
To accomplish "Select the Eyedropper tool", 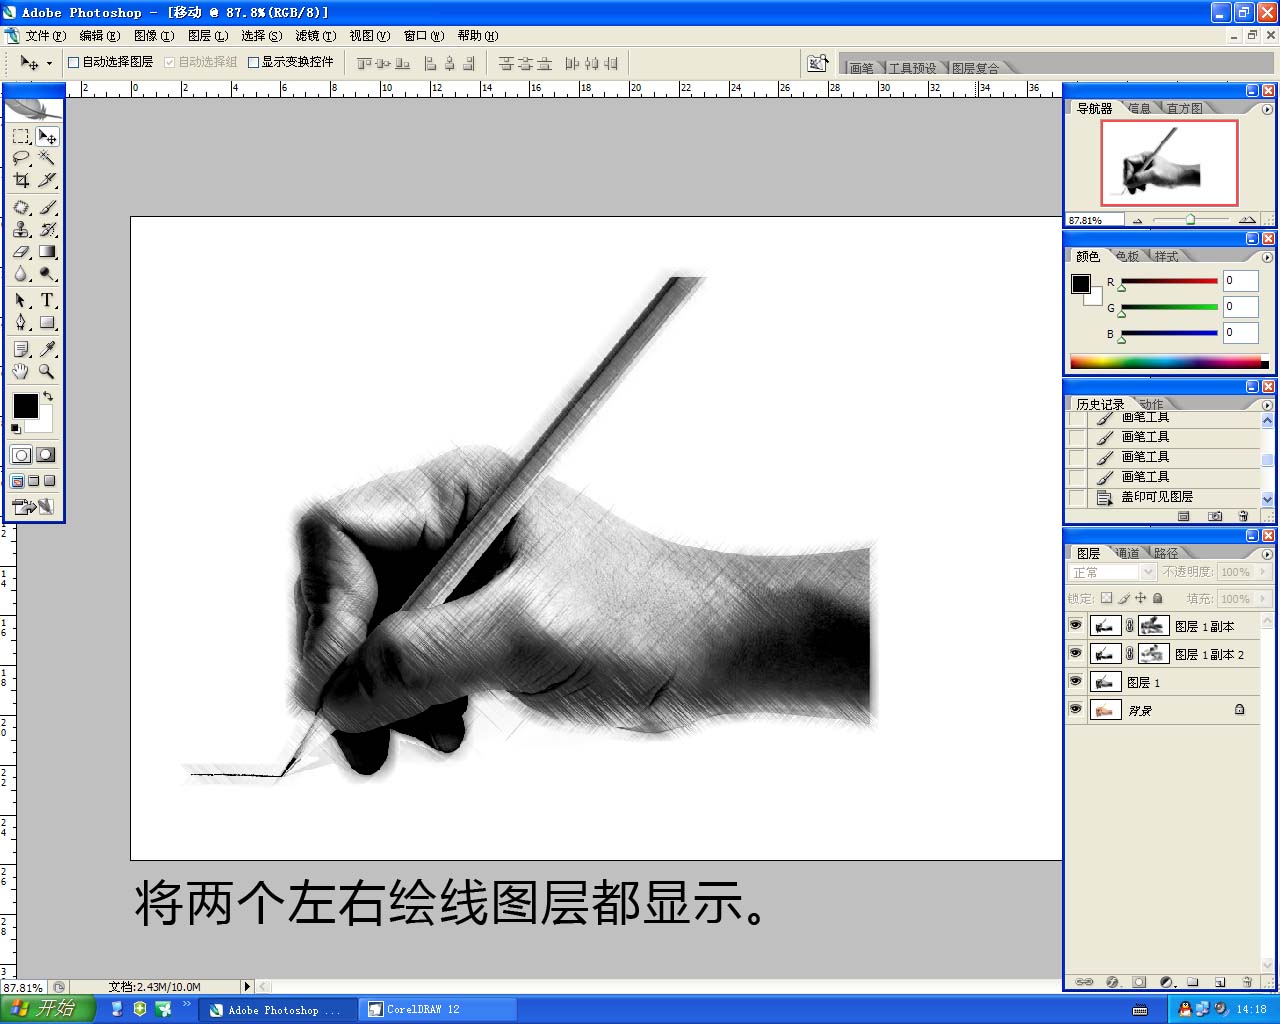I will [x=47, y=349].
